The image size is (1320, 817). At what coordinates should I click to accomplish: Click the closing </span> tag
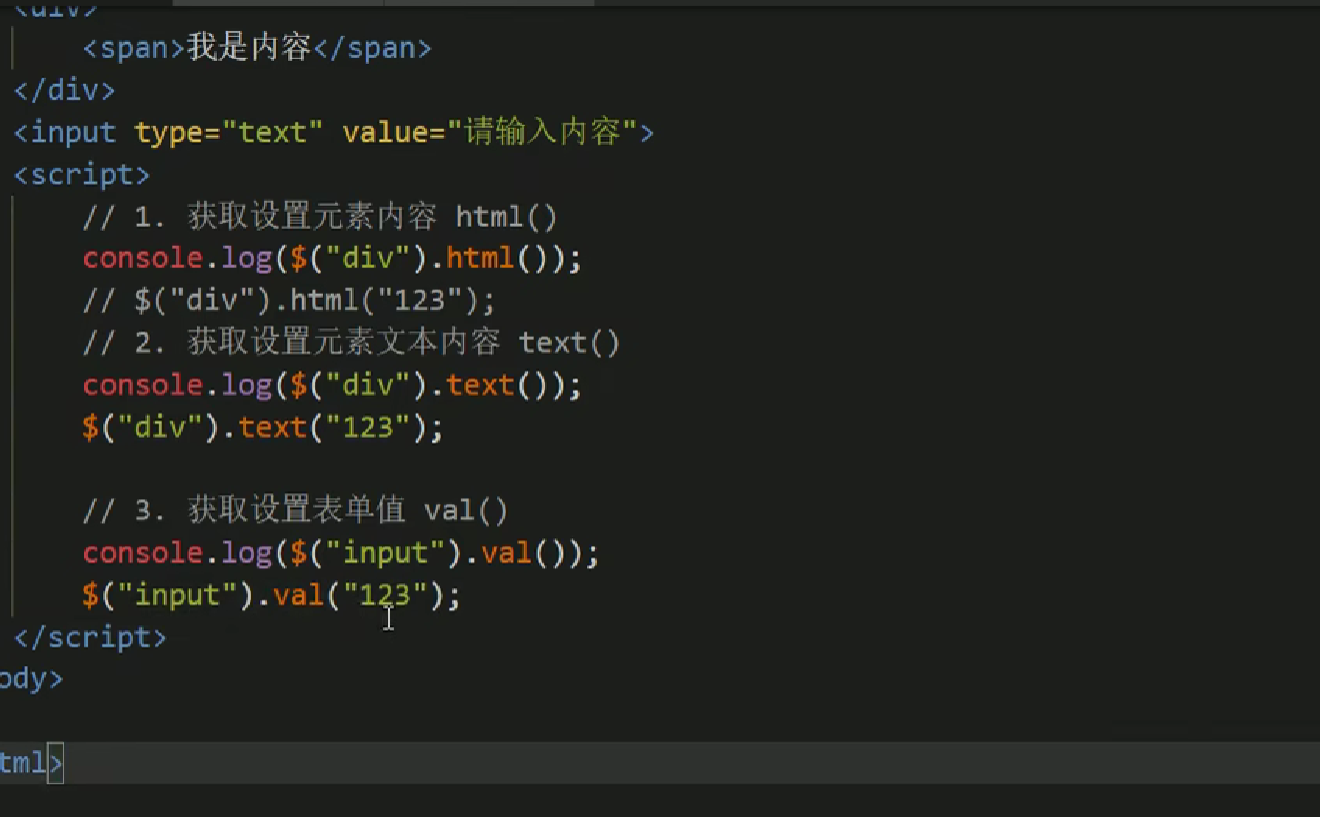pyautogui.click(x=372, y=48)
